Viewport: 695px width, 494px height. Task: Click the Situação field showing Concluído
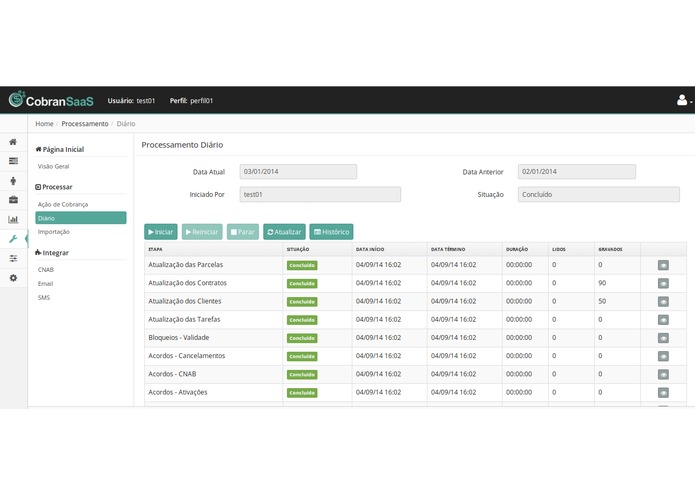(x=598, y=194)
